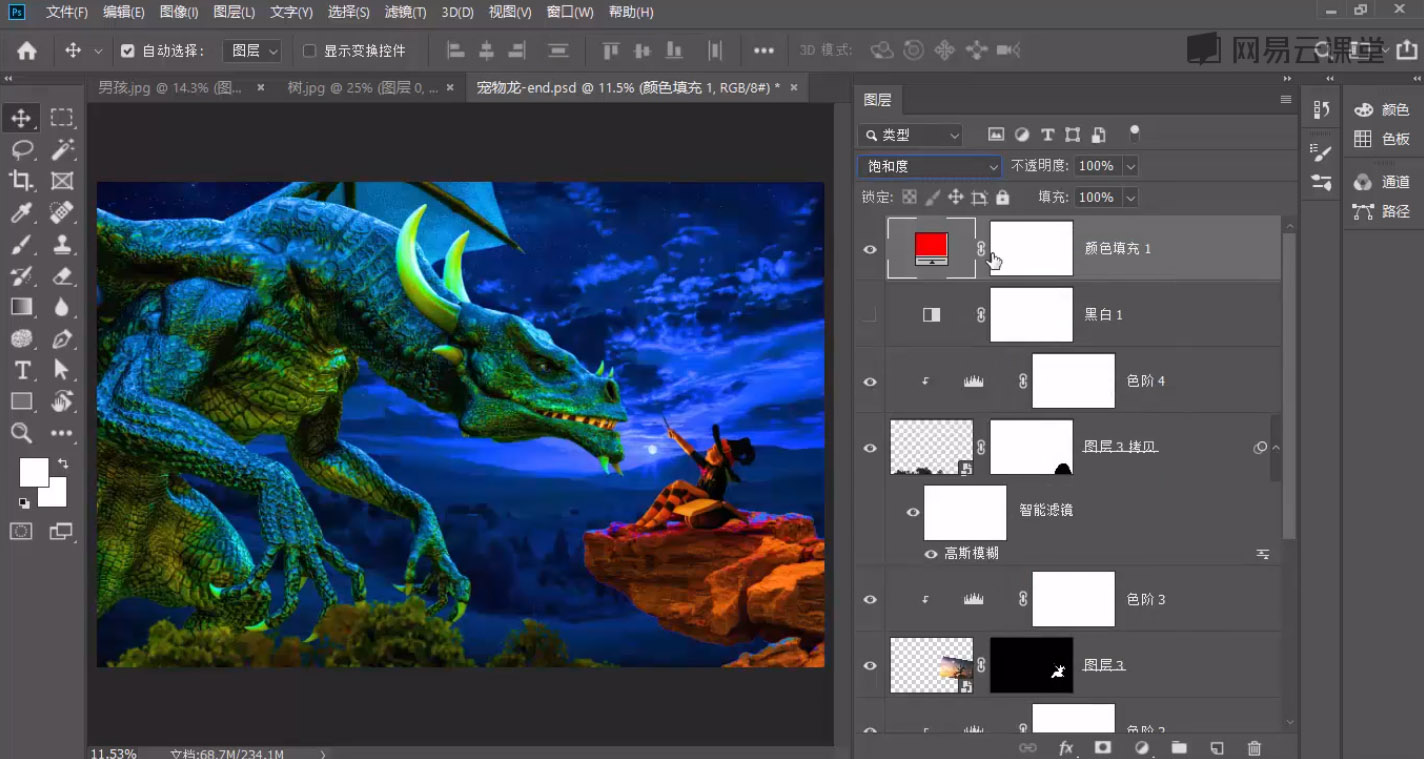Select the Horizontal Type tool
This screenshot has height=759, width=1424.
coord(21,370)
